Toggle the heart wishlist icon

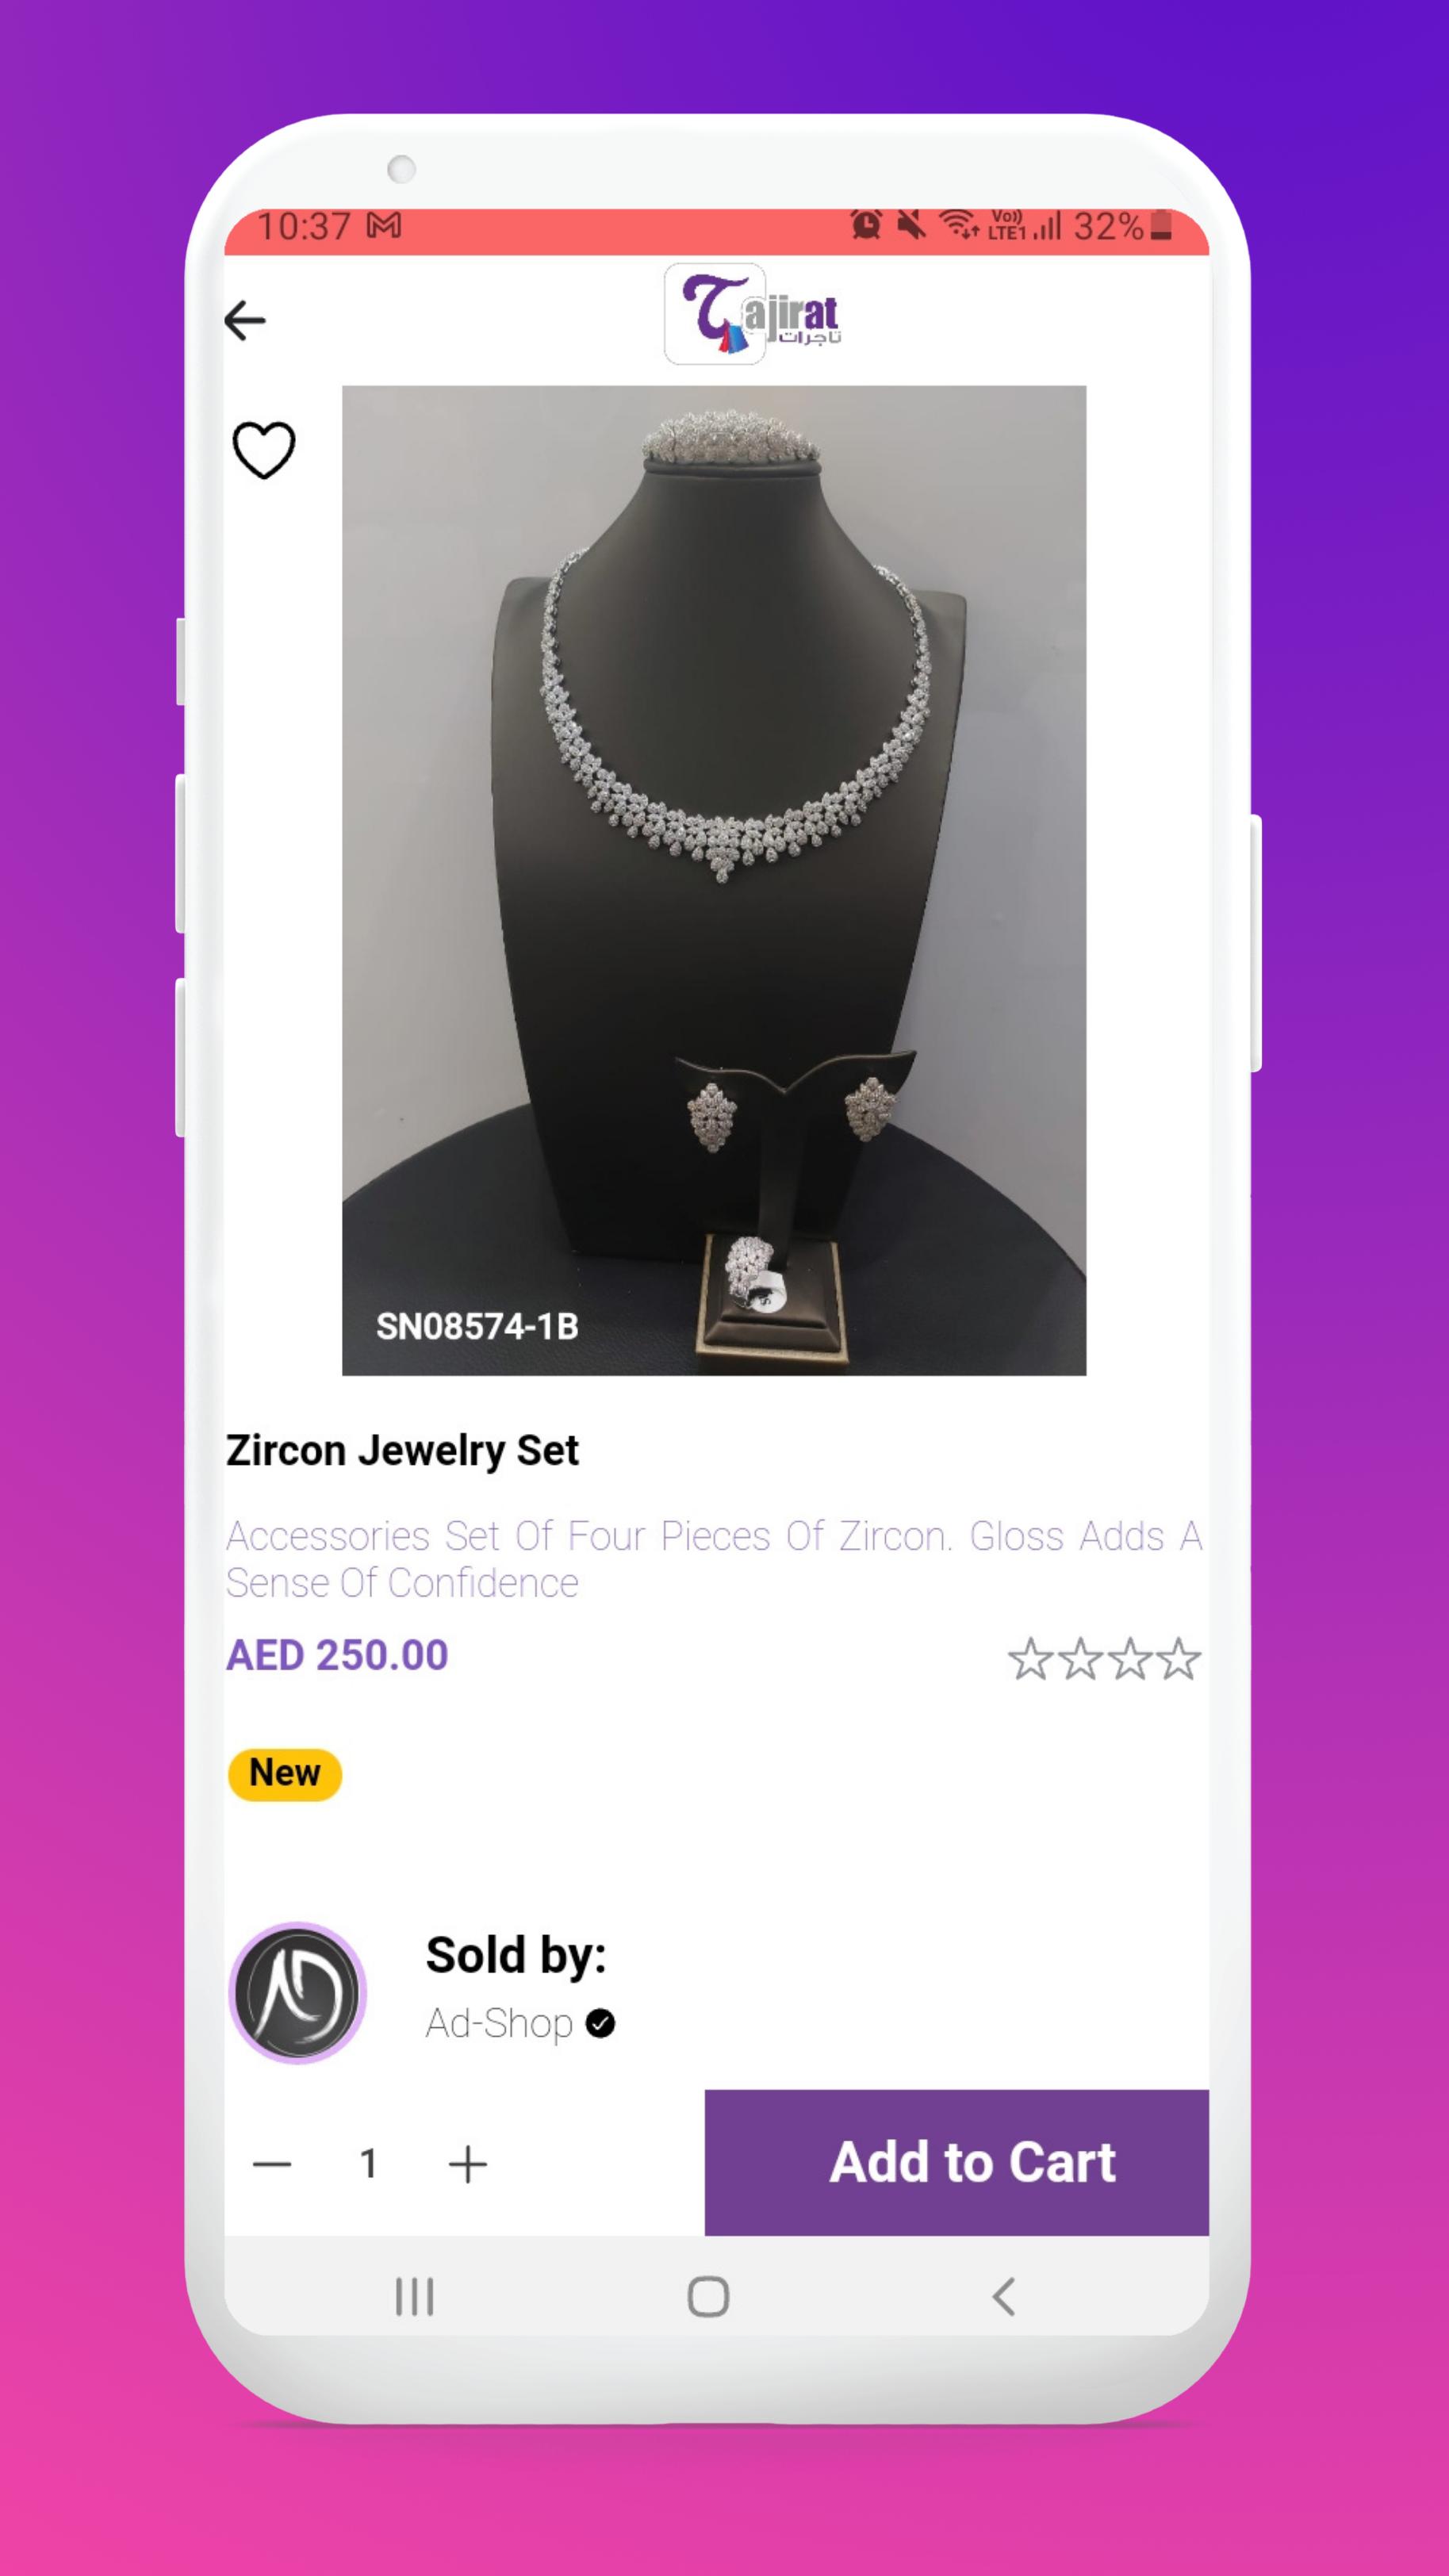click(264, 450)
